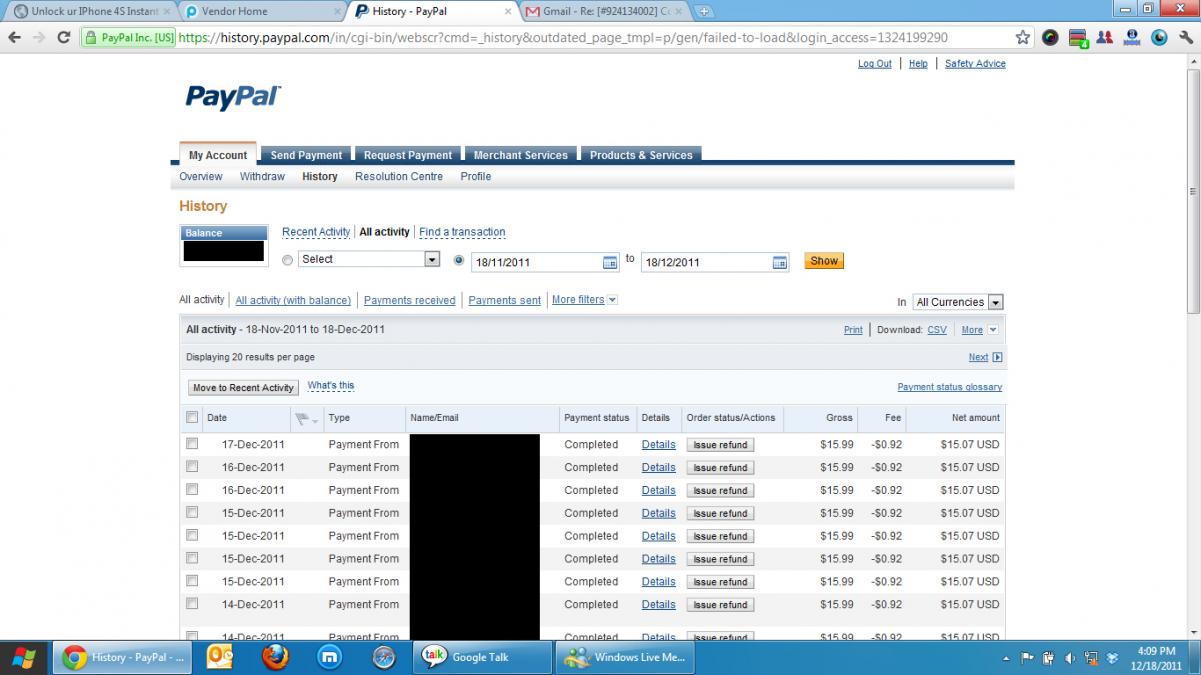Launch Outlook from the taskbar

pyautogui.click(x=219, y=657)
